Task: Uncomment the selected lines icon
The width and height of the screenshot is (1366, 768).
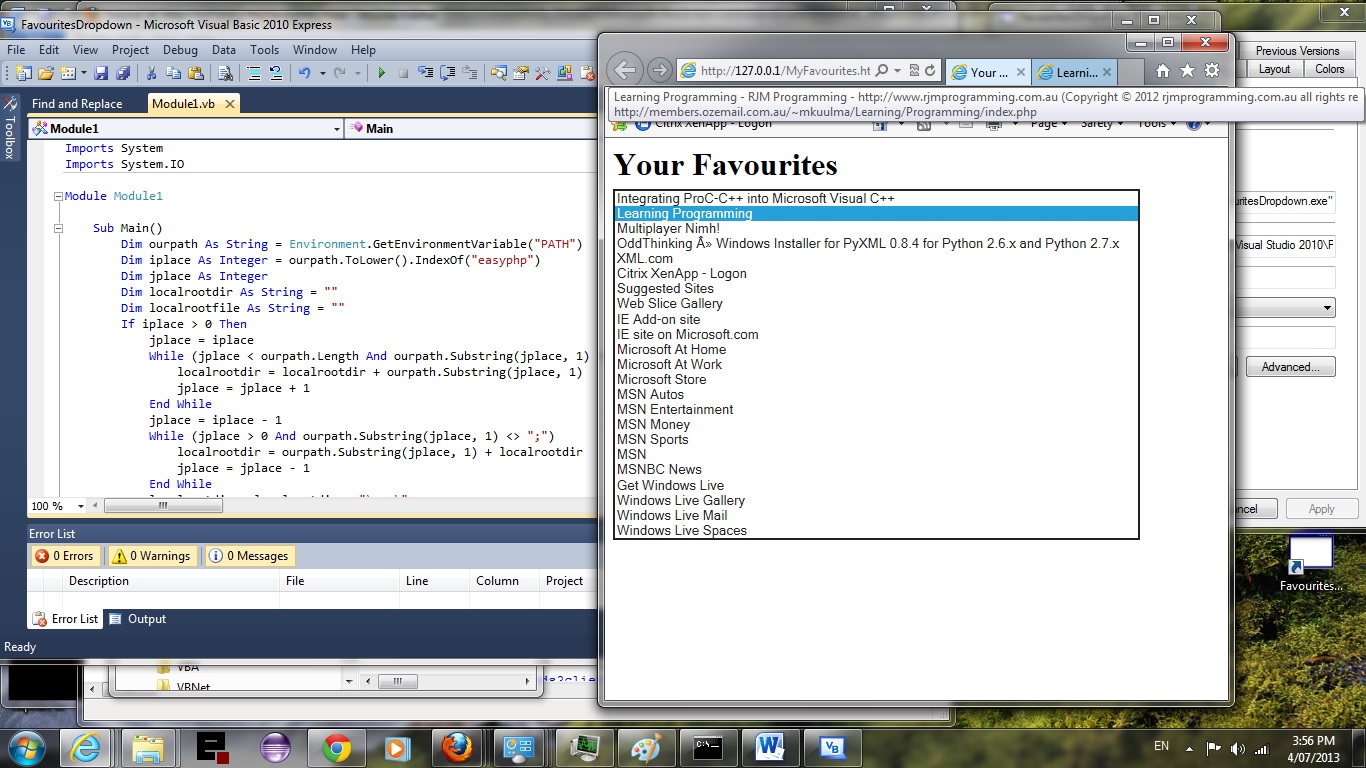Action: pos(276,73)
